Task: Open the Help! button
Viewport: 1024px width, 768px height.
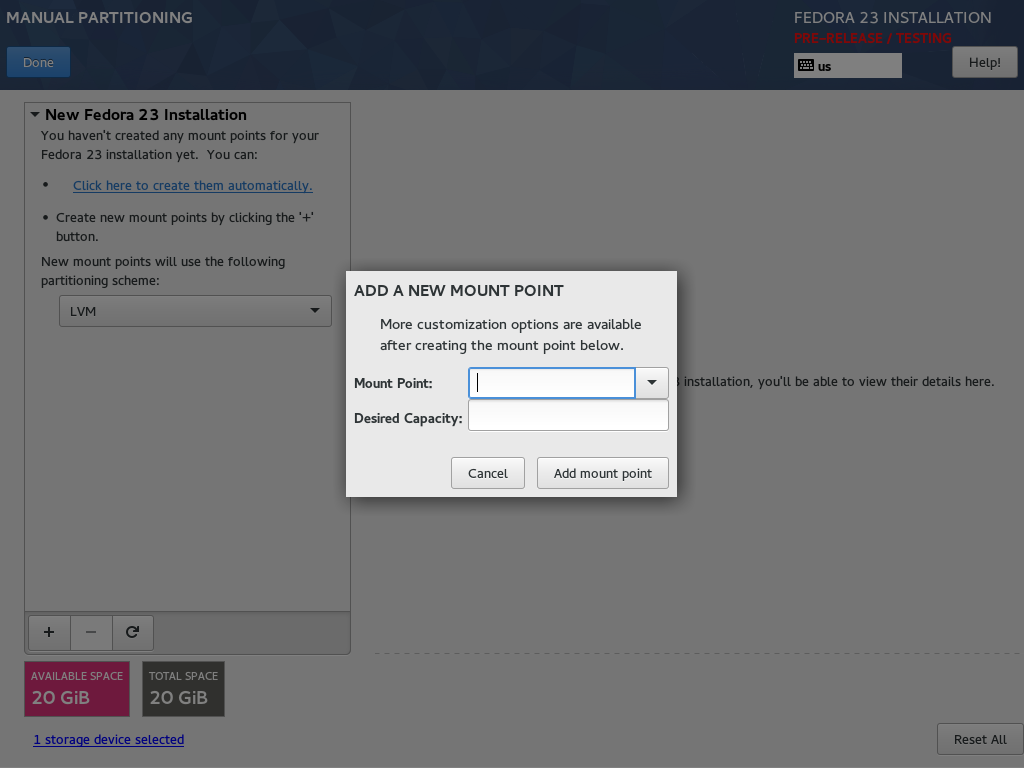Action: click(984, 62)
